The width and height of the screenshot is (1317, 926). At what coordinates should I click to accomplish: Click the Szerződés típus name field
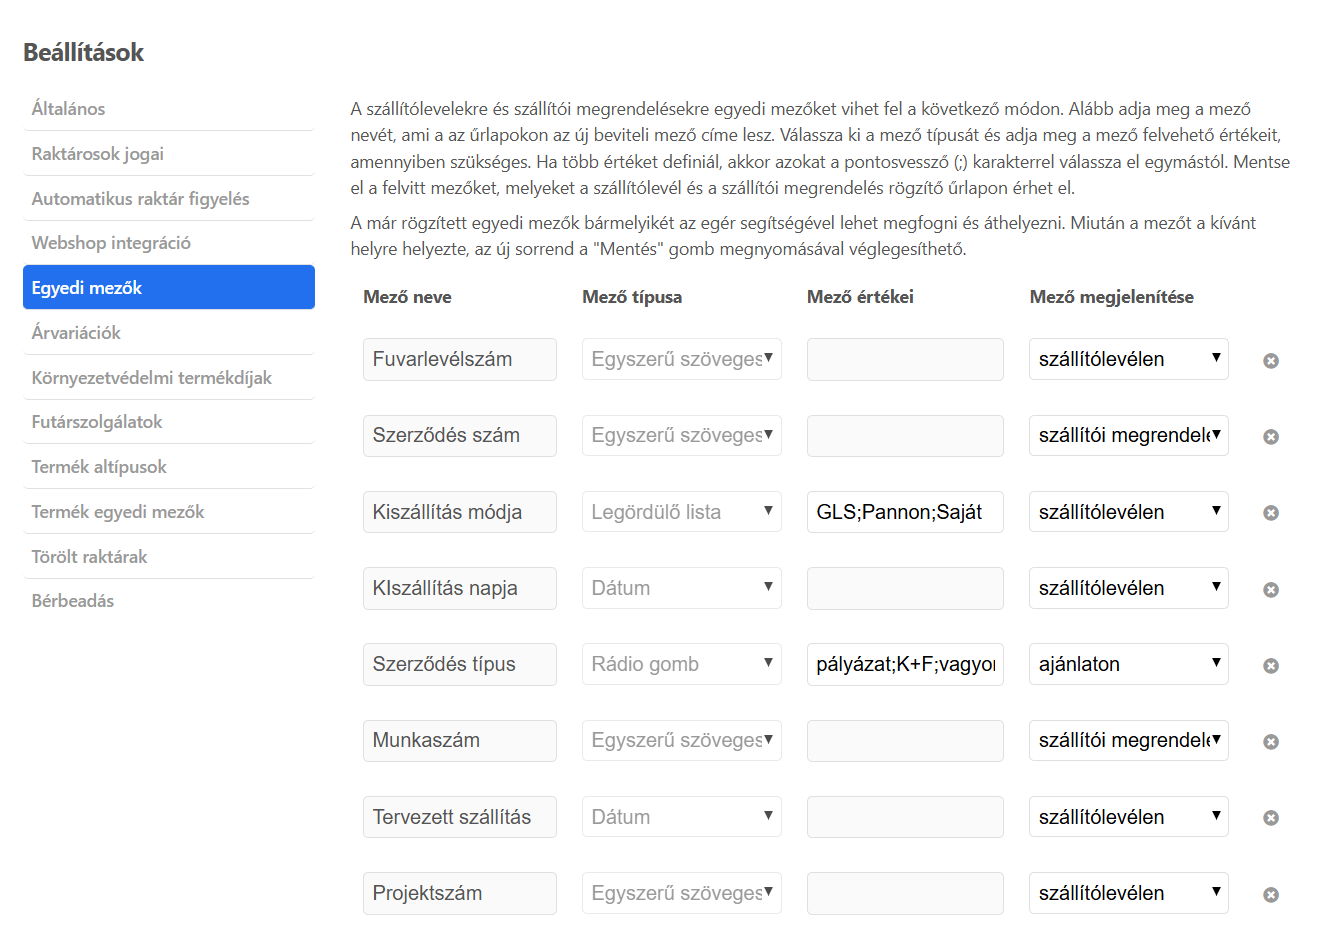460,664
